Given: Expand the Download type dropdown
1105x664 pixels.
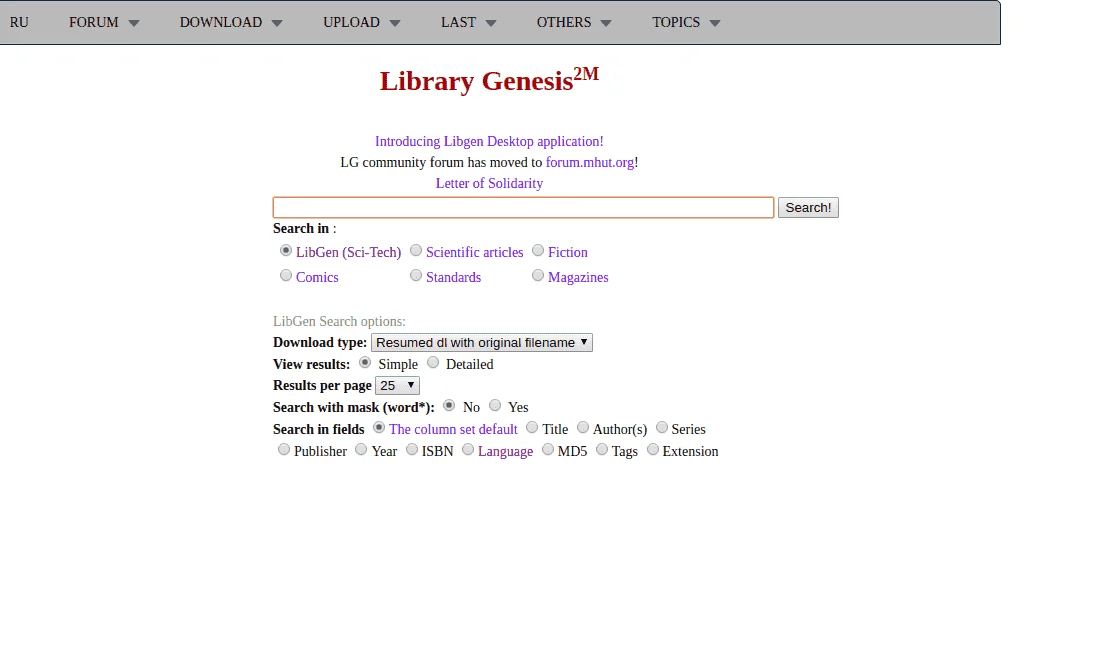Looking at the screenshot, I should (482, 343).
